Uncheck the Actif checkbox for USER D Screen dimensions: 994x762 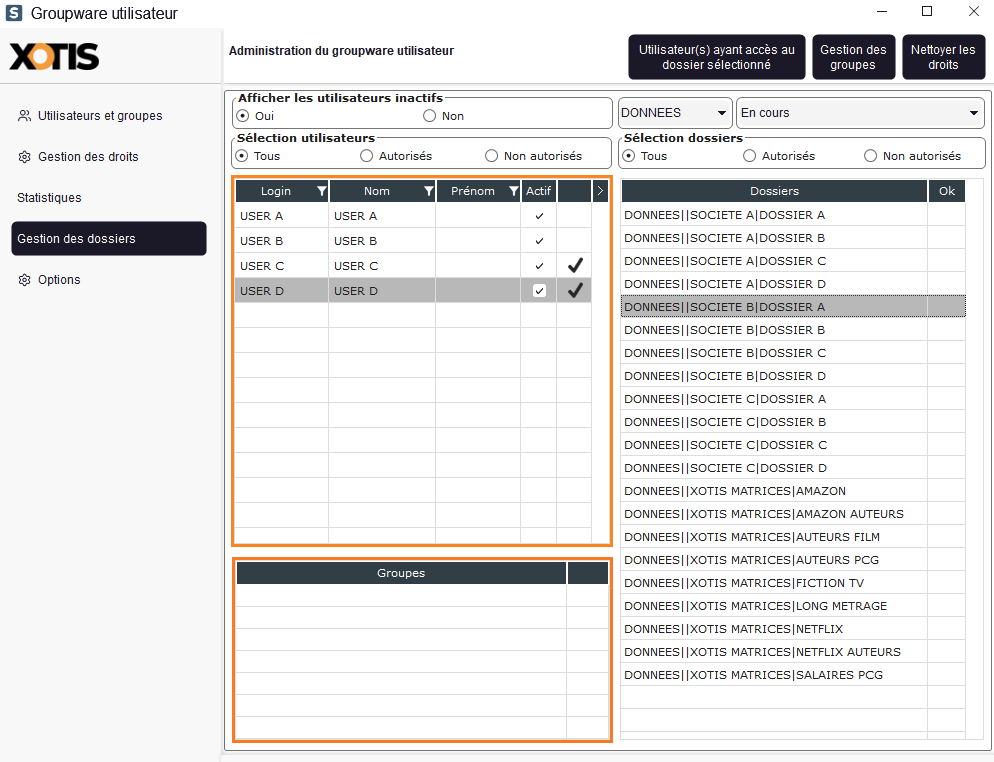pyautogui.click(x=539, y=290)
